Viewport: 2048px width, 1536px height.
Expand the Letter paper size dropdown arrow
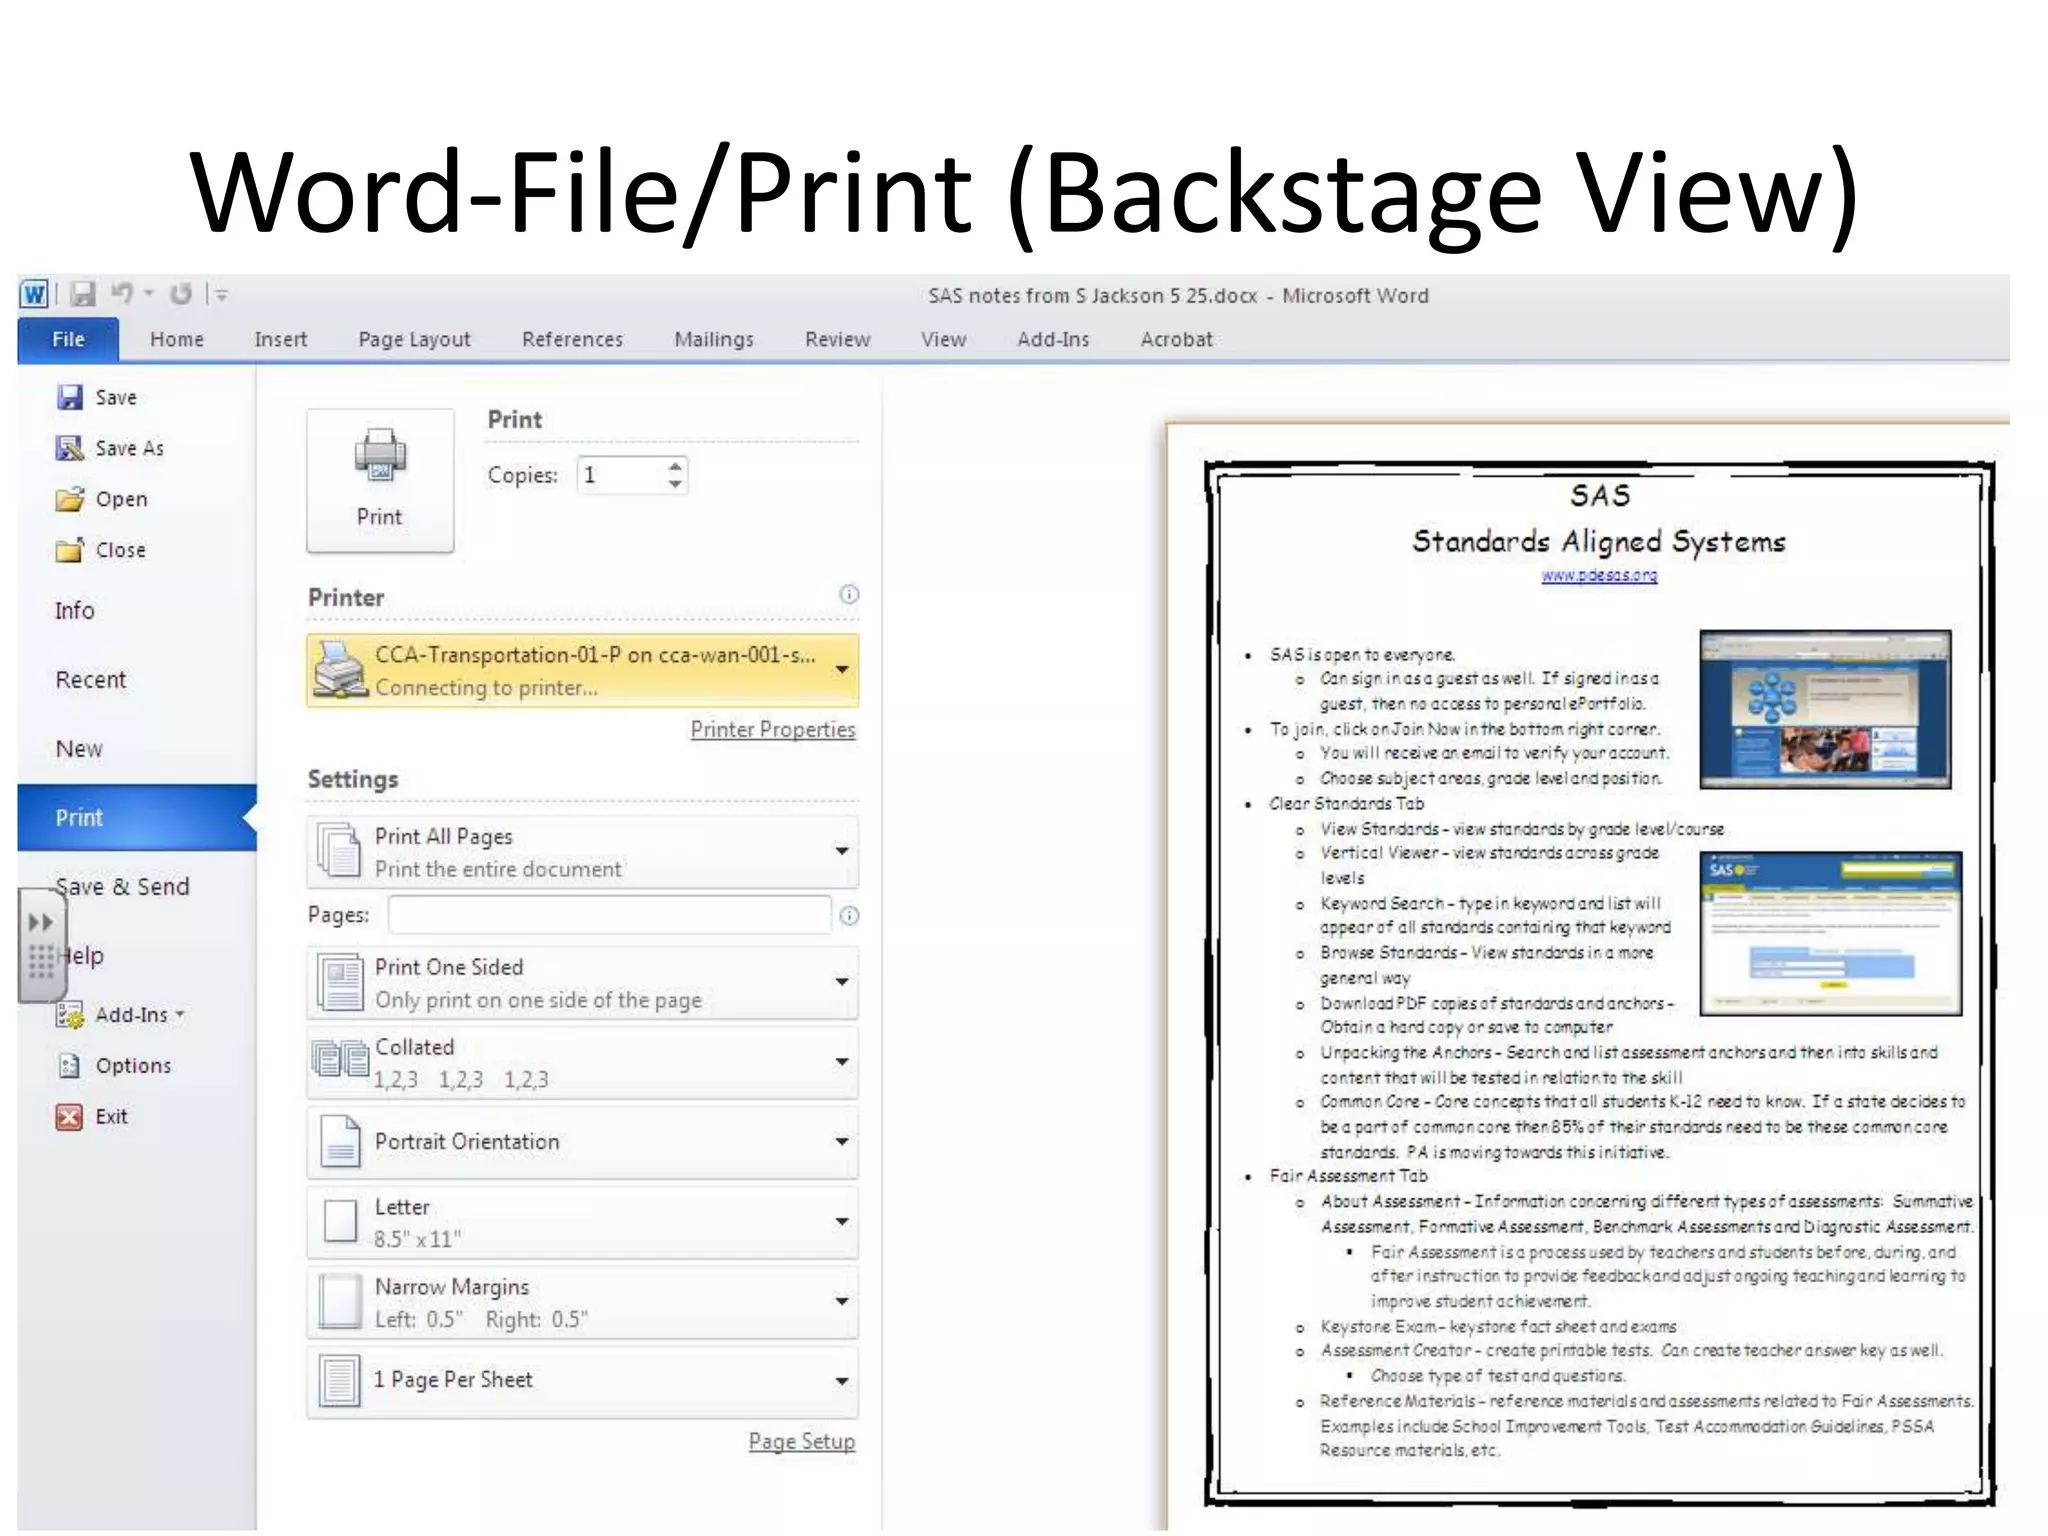(842, 1222)
